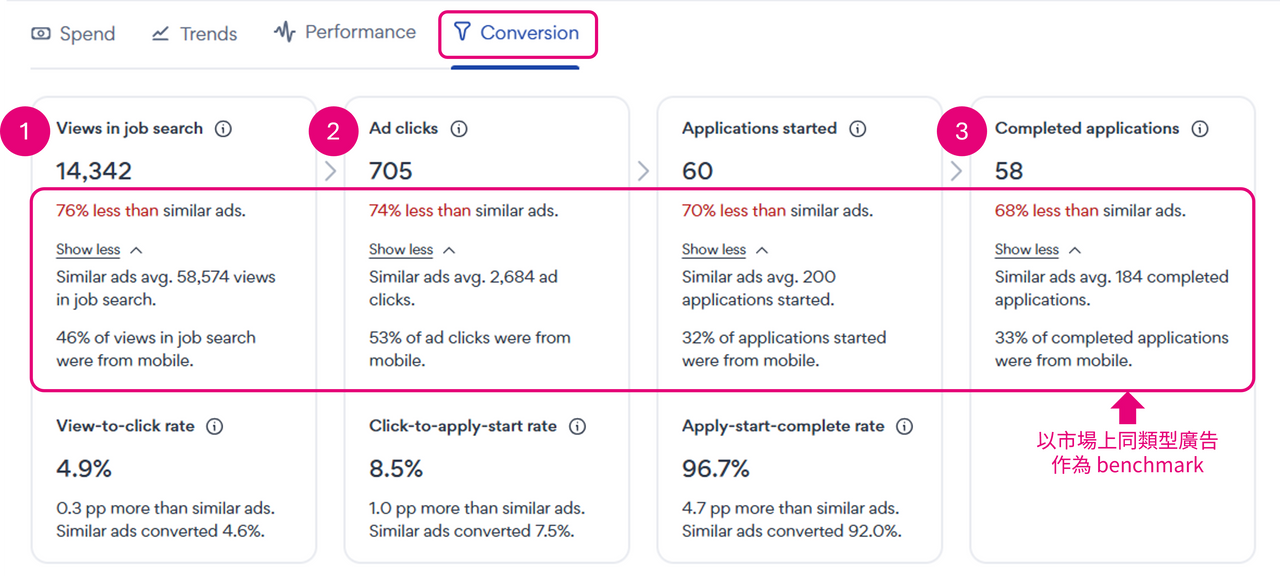Click info icon next to Ad clicks
Image resolution: width=1280 pixels, height=576 pixels.
click(459, 129)
